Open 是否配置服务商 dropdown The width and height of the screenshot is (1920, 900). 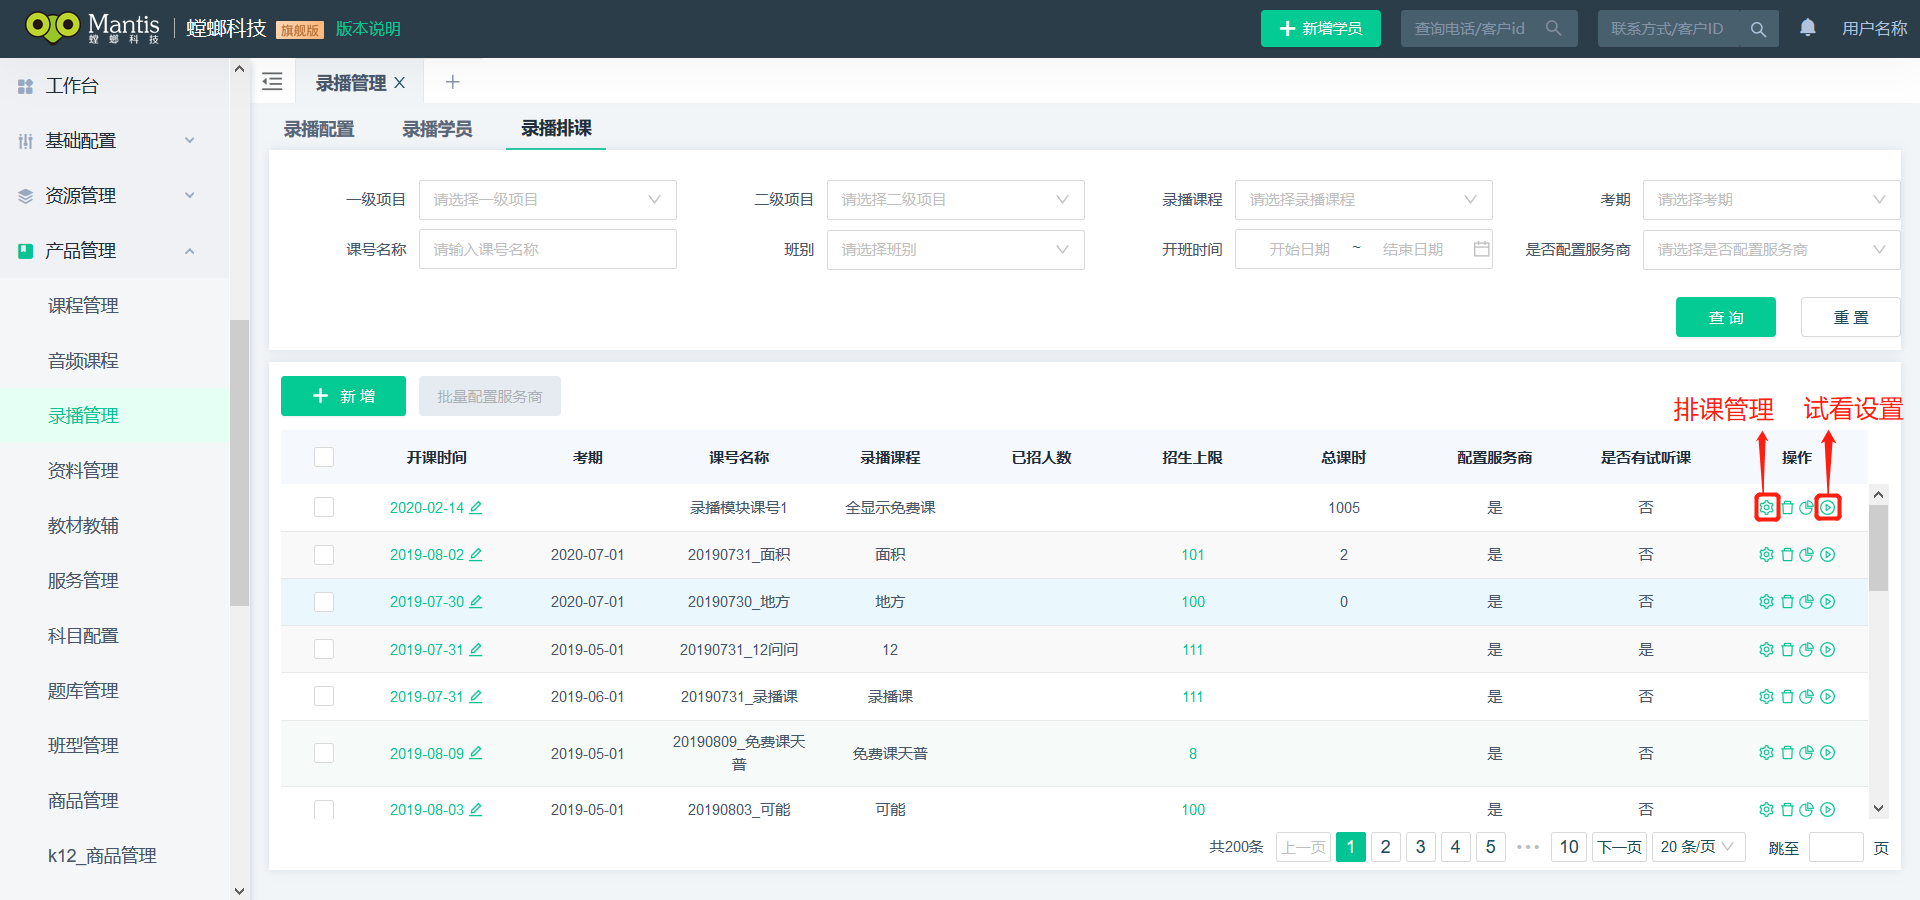(x=1771, y=249)
